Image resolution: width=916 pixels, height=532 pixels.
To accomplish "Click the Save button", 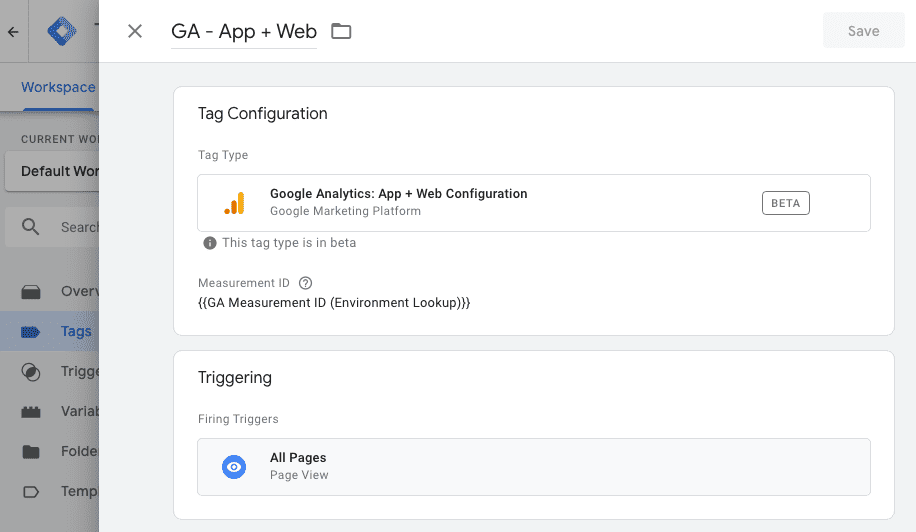I will tap(863, 31).
